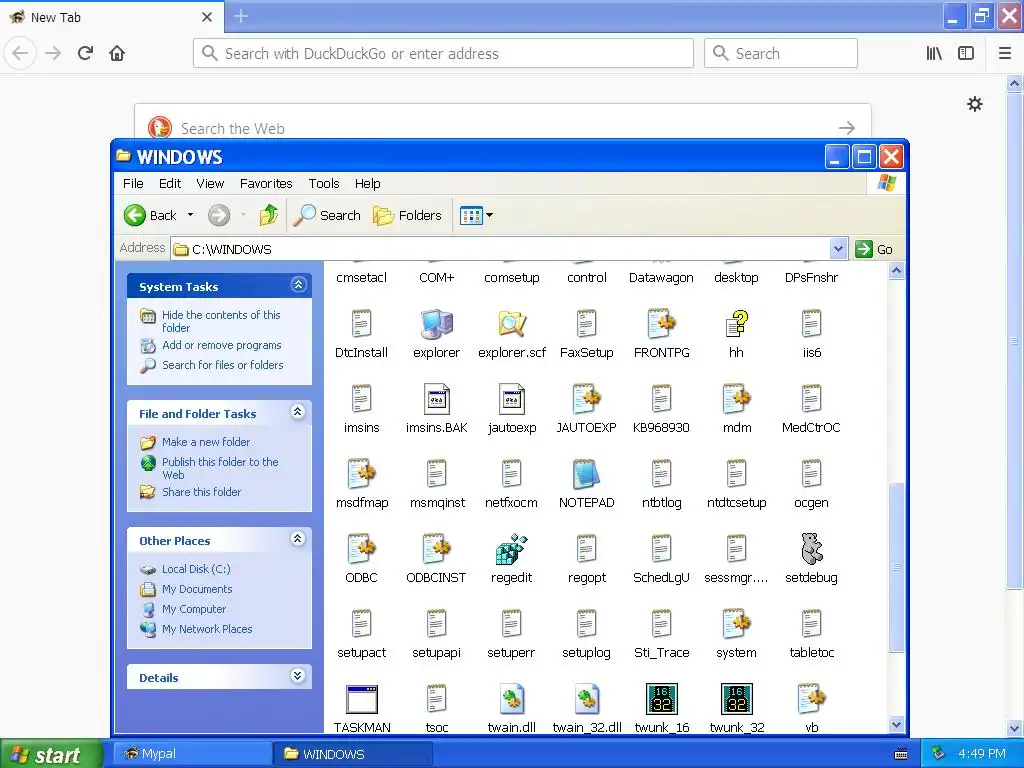Click the Explorer Back button
This screenshot has width=1024, height=768.
(x=150, y=215)
